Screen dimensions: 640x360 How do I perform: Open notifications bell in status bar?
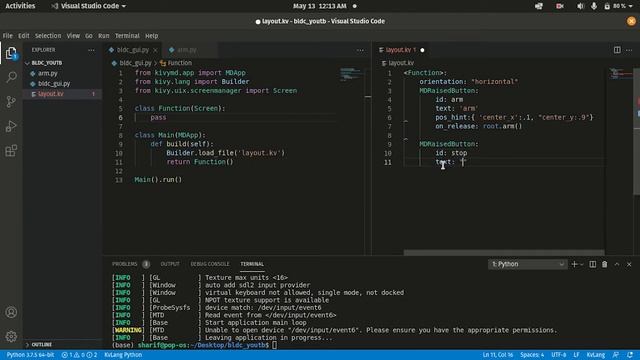tap(630, 355)
